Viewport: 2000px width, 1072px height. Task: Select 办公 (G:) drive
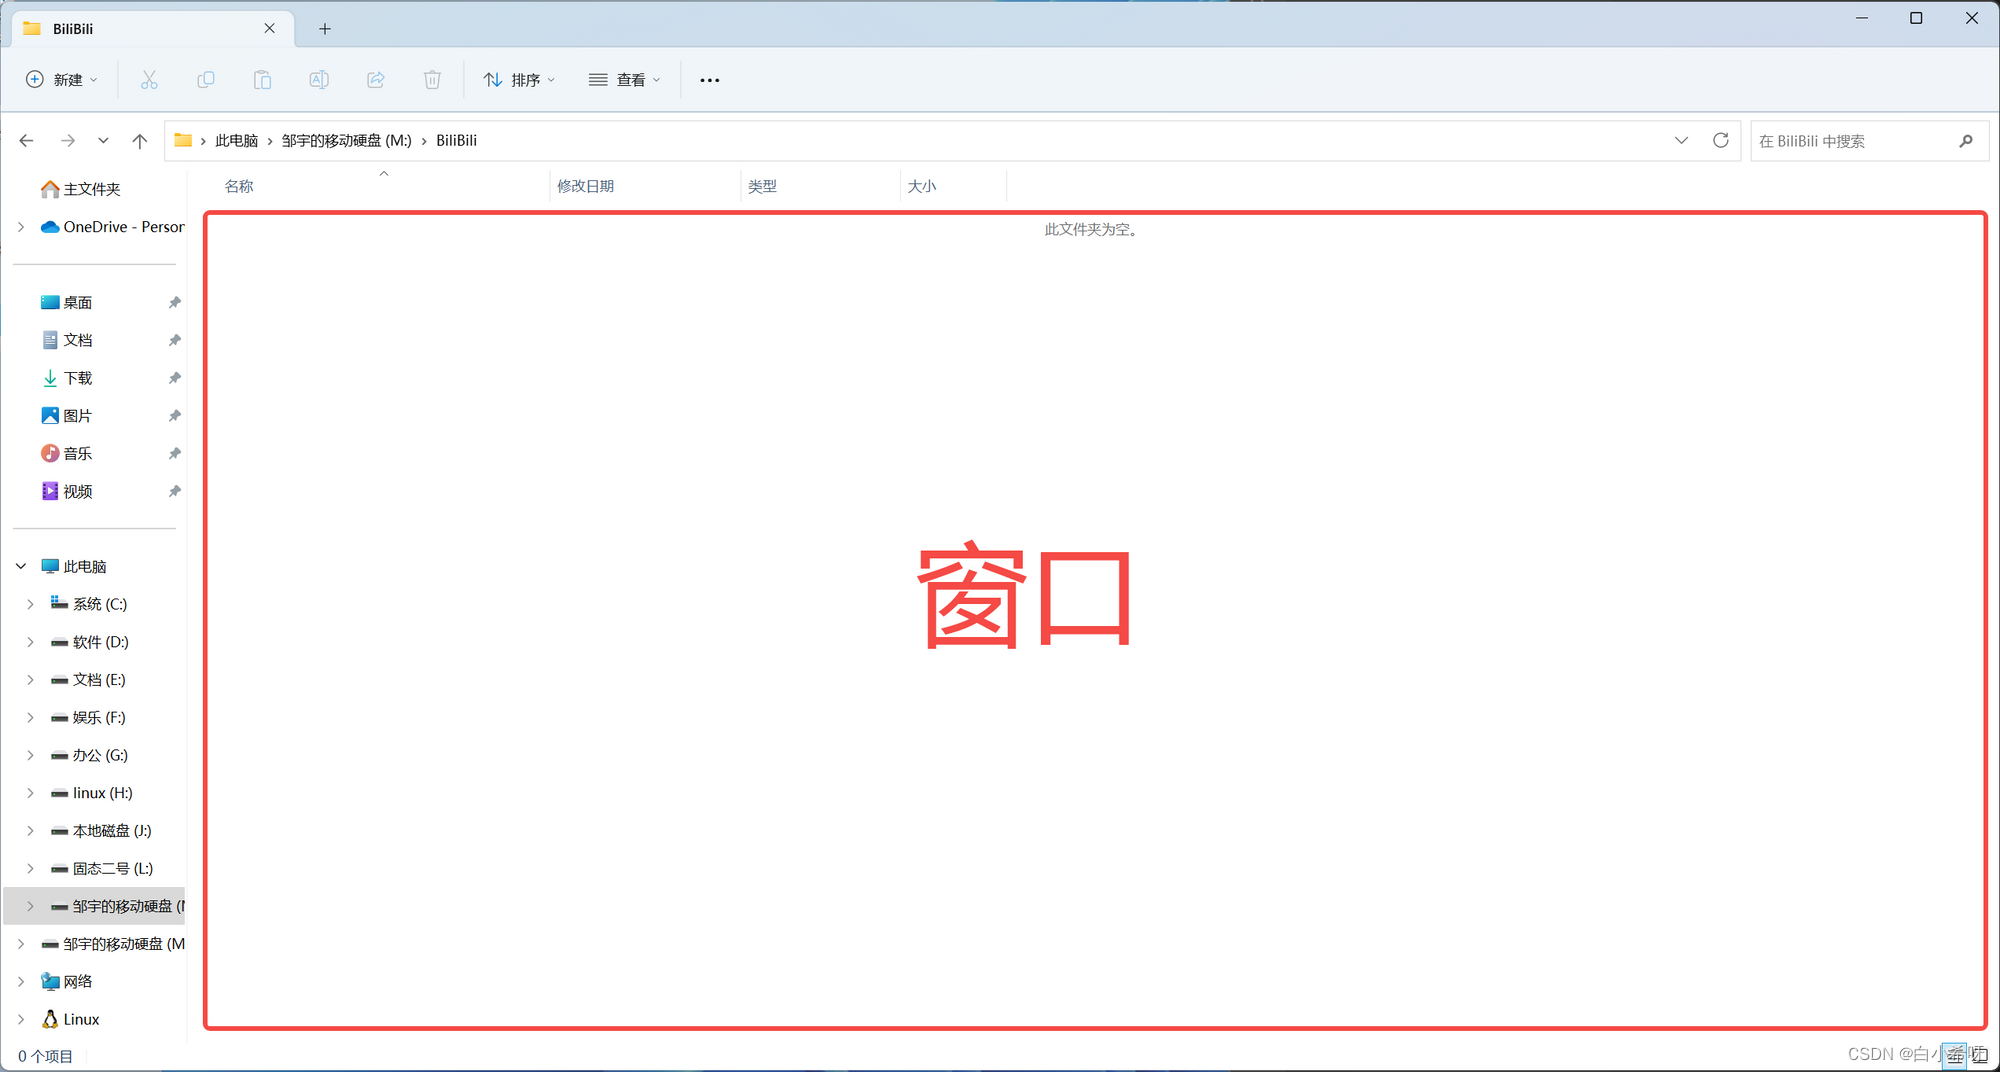pos(90,755)
